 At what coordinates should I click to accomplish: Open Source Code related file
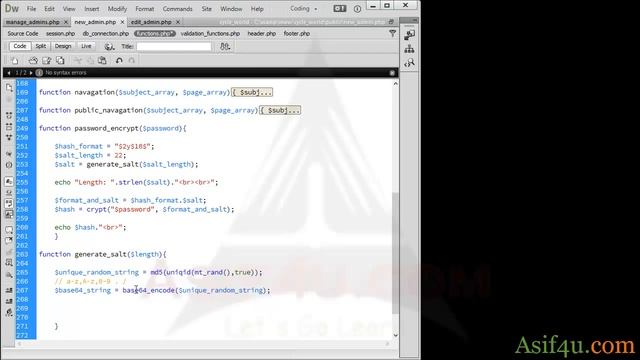coord(23,33)
